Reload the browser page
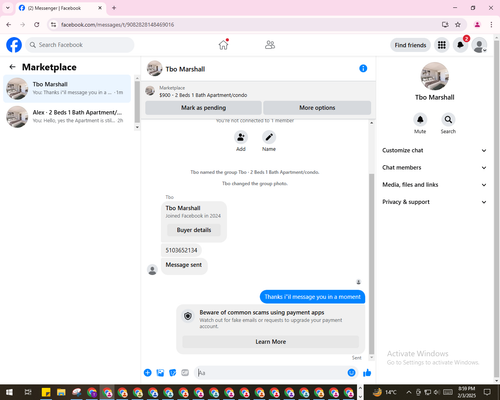The height and width of the screenshot is (400, 500). click(x=37, y=25)
